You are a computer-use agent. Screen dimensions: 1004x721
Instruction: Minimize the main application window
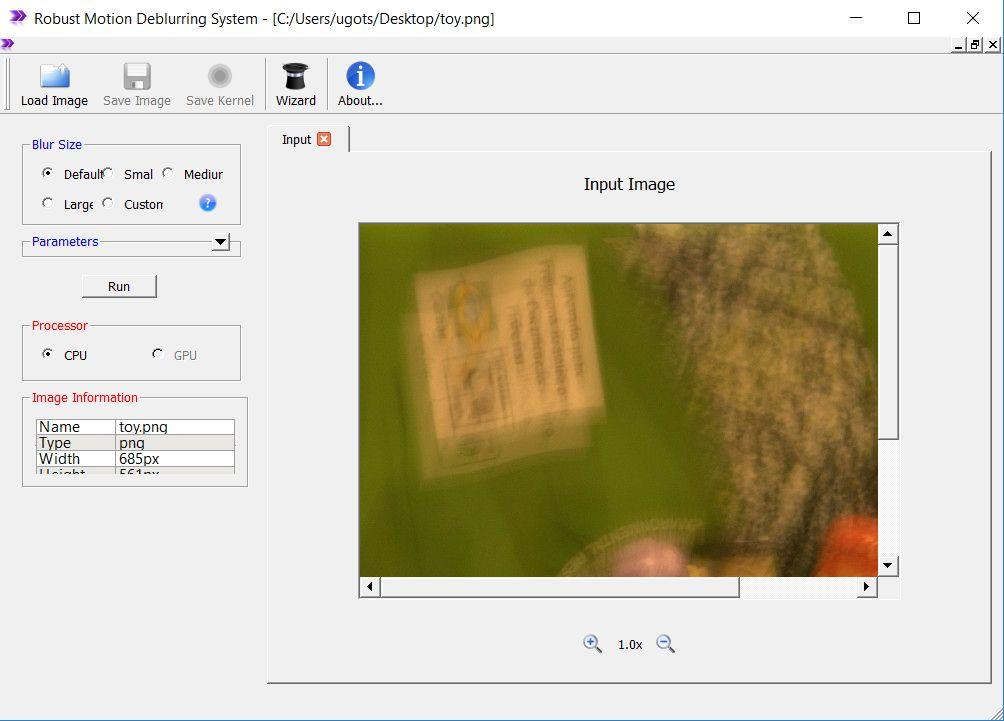(x=855, y=18)
